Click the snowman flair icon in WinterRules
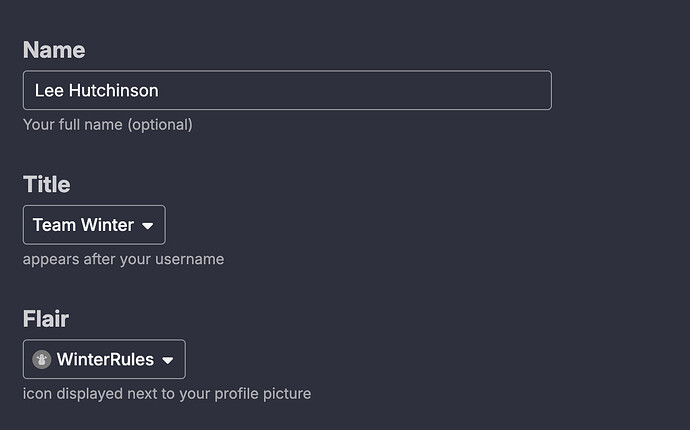Screen dimensions: 690x430 click(x=42, y=359)
